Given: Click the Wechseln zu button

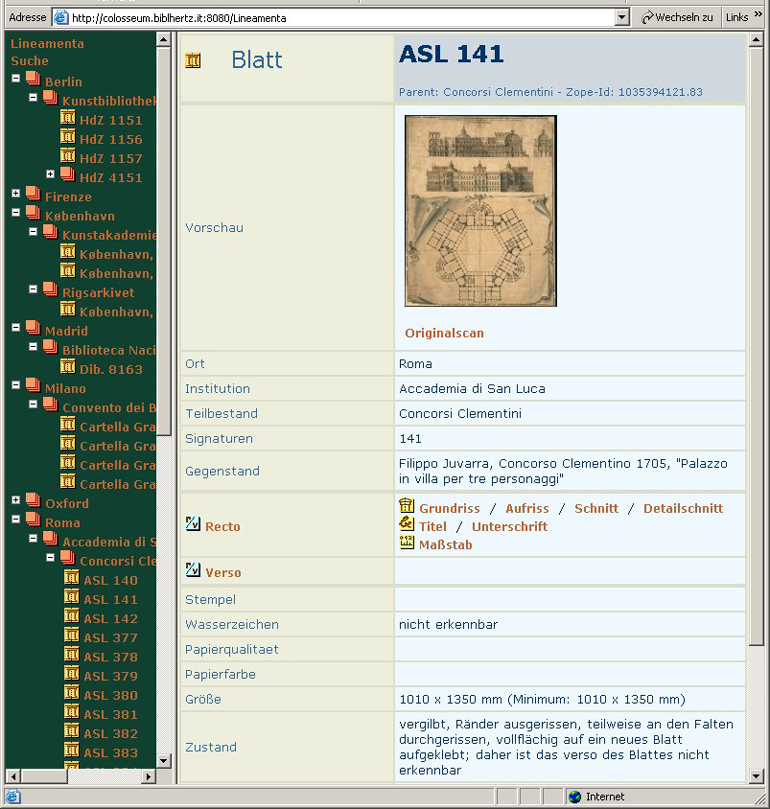Looking at the screenshot, I should coord(678,17).
